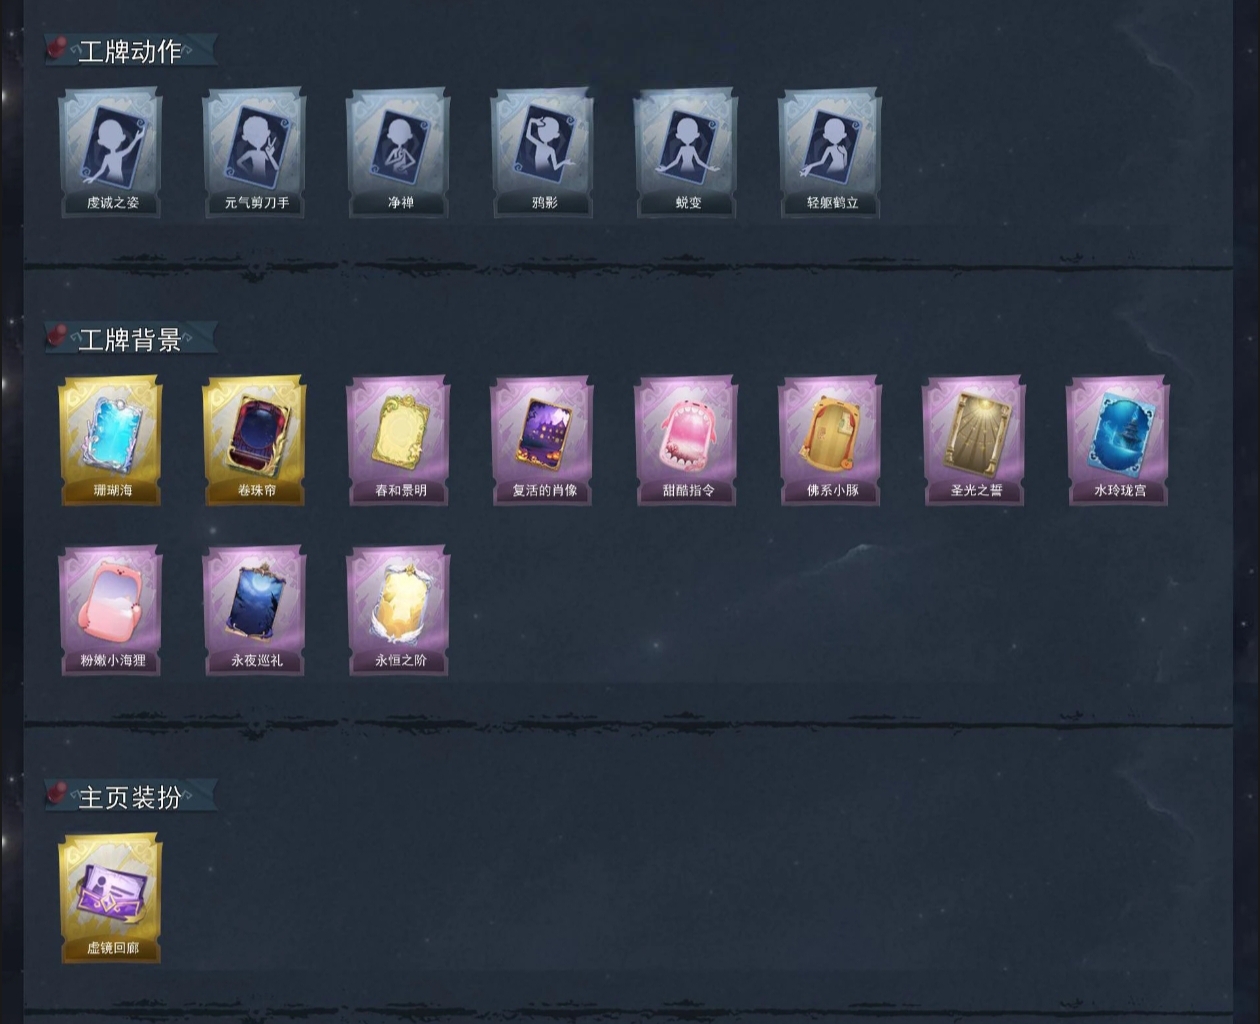Pick the 甜酷指令 pink background
Image resolution: width=1260 pixels, height=1024 pixels.
[686, 440]
